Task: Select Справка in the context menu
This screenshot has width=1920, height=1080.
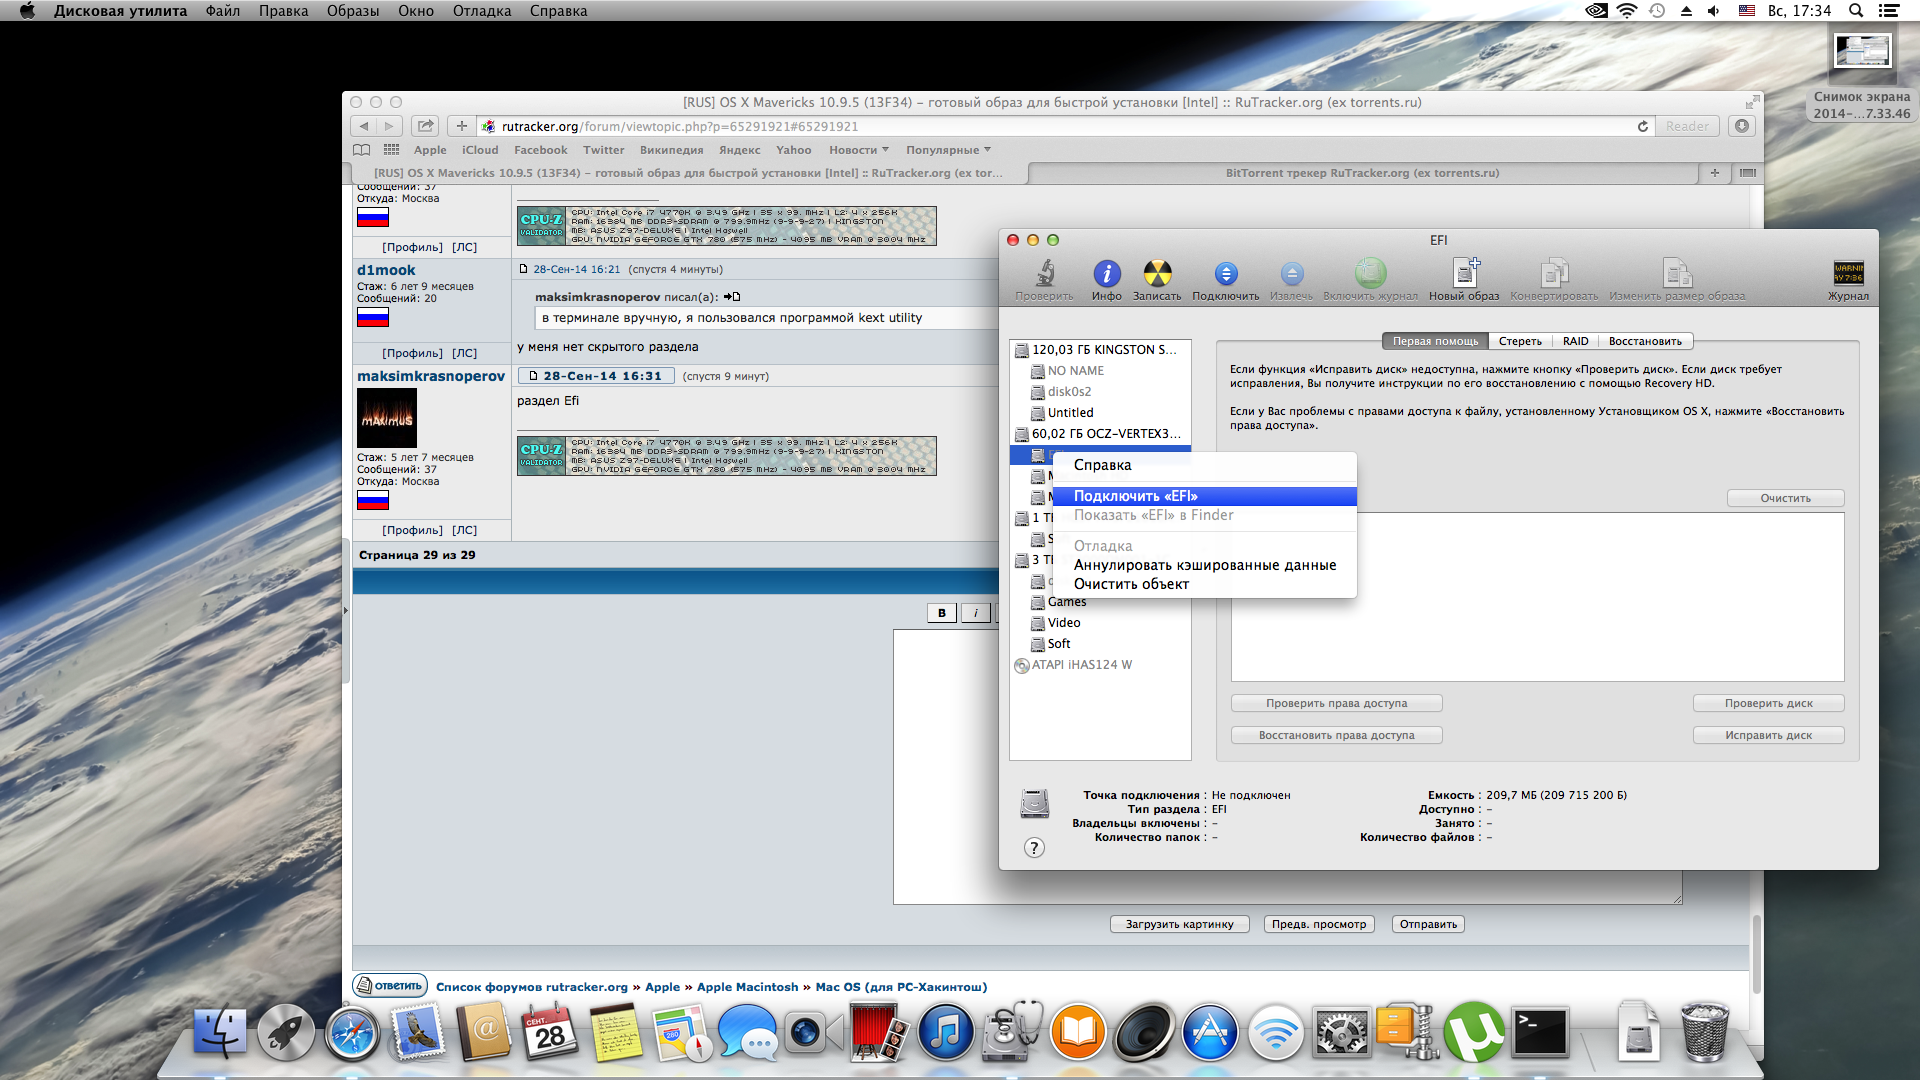Action: pyautogui.click(x=1204, y=465)
